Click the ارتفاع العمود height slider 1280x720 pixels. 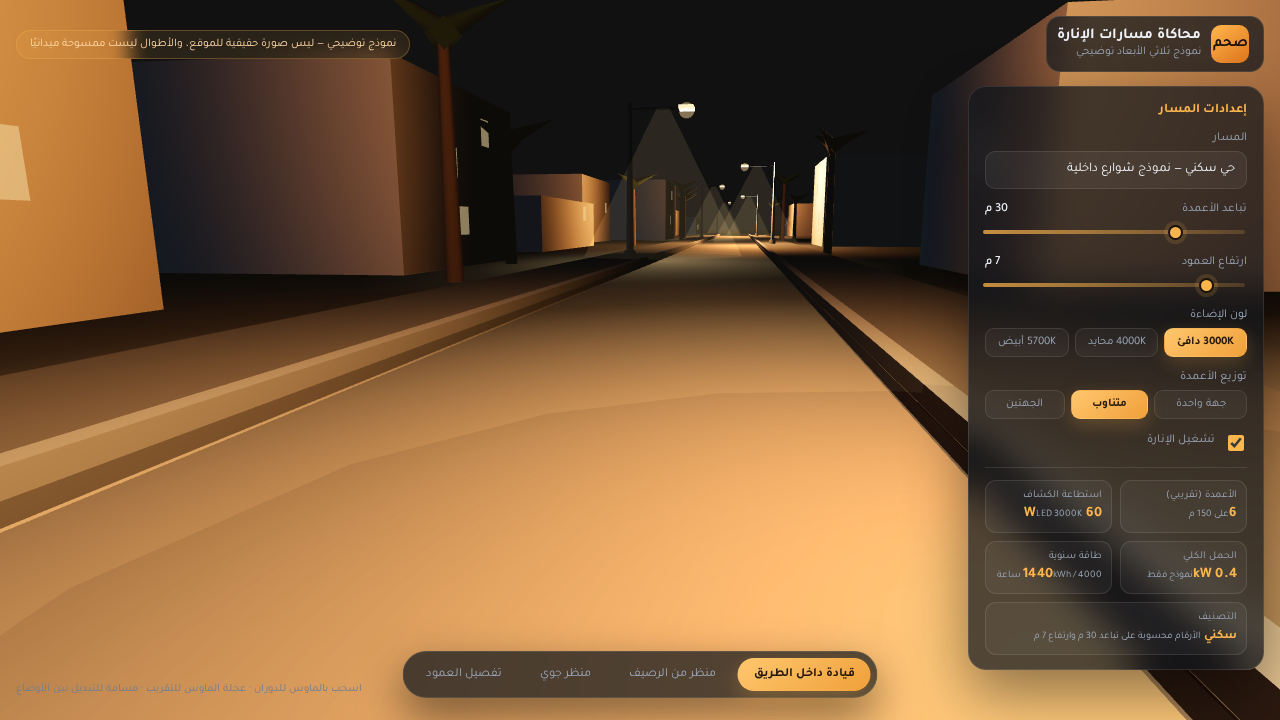click(1114, 285)
